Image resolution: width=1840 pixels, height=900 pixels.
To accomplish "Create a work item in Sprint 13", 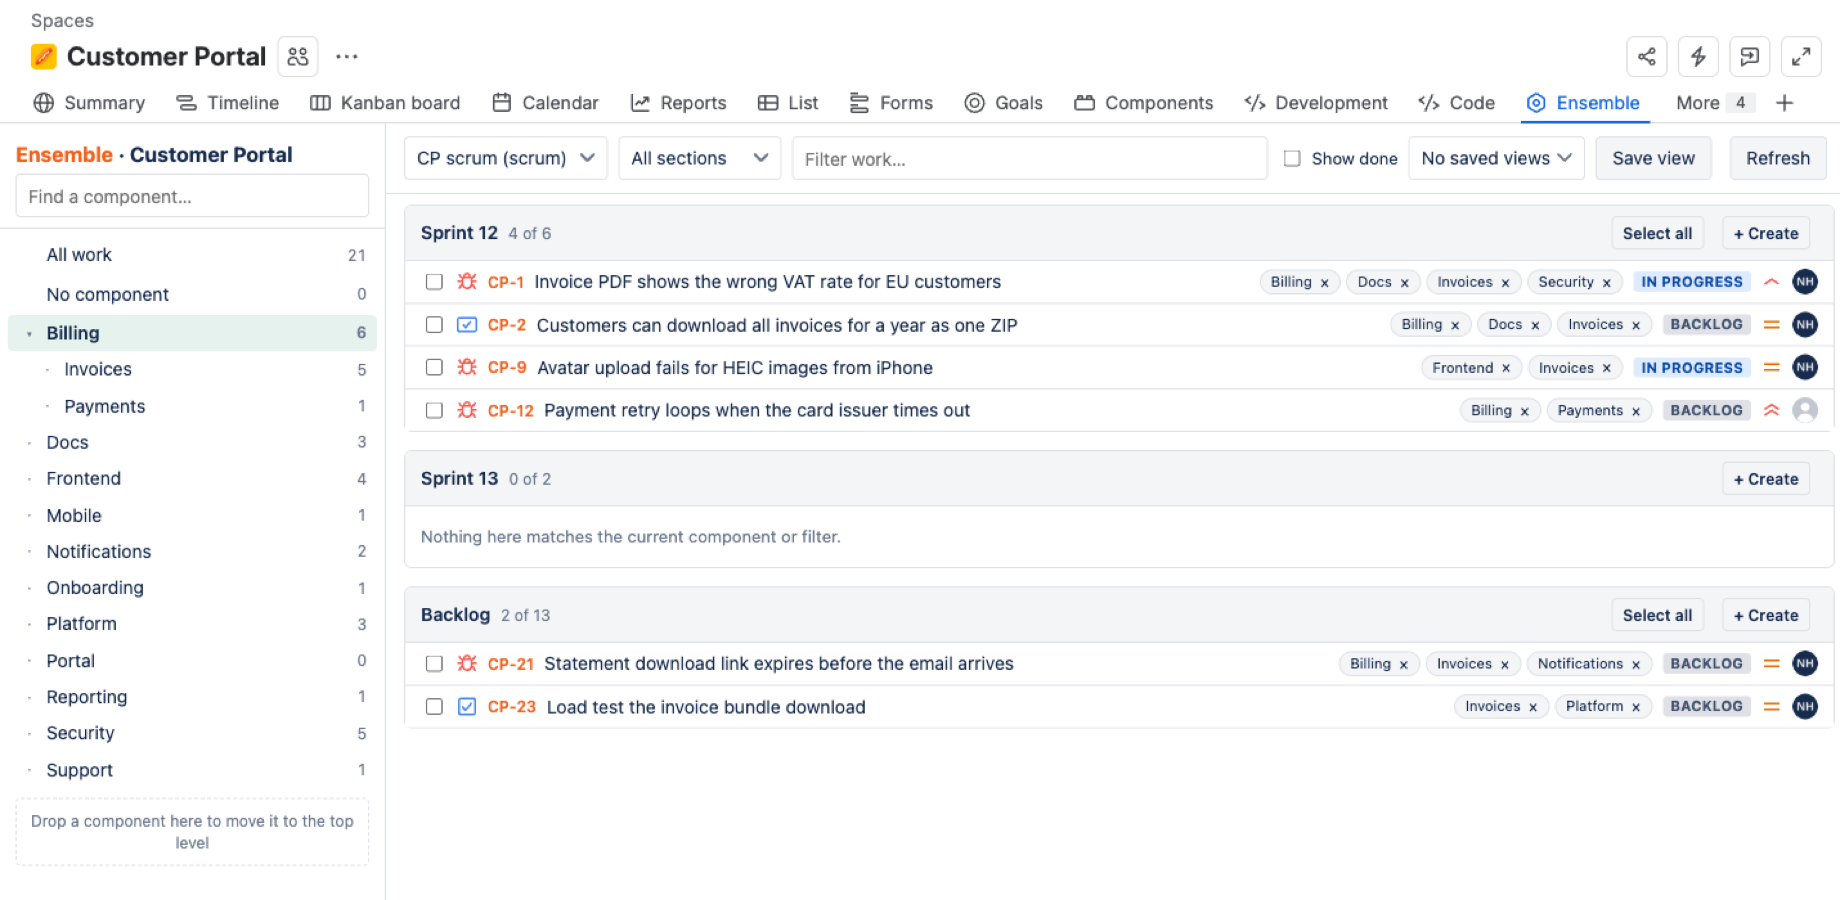I will pos(1766,479).
